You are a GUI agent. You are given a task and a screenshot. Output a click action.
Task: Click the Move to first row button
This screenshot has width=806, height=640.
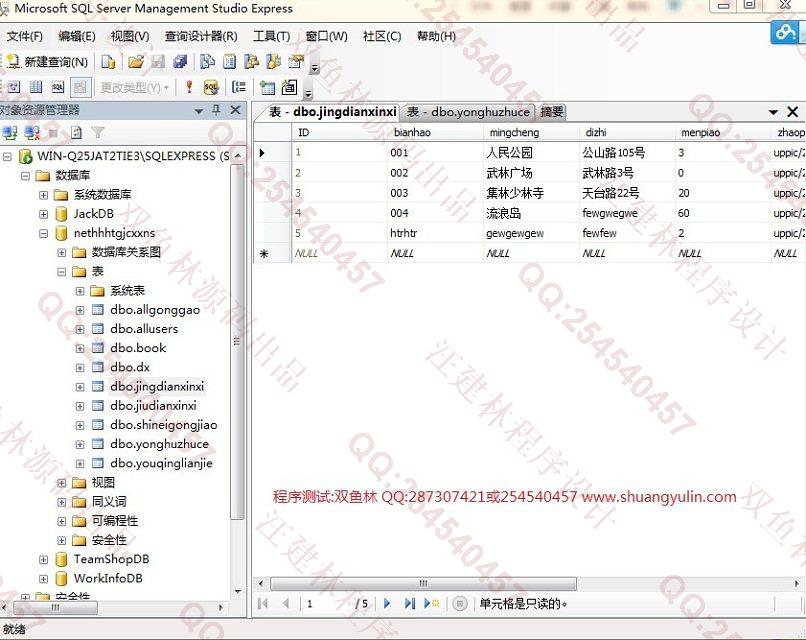coord(263,604)
